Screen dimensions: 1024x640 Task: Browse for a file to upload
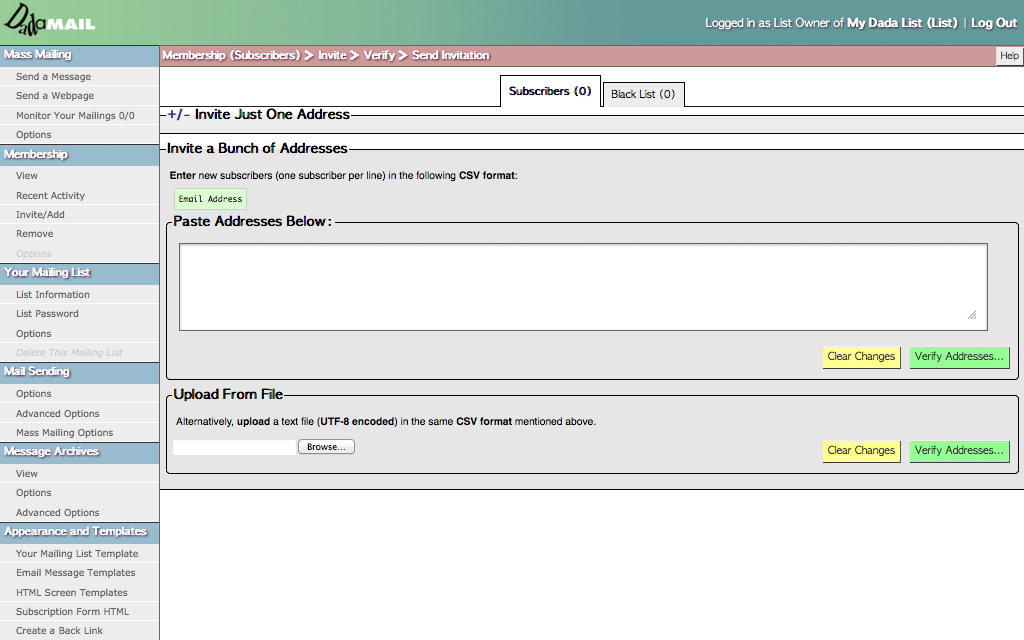point(326,447)
